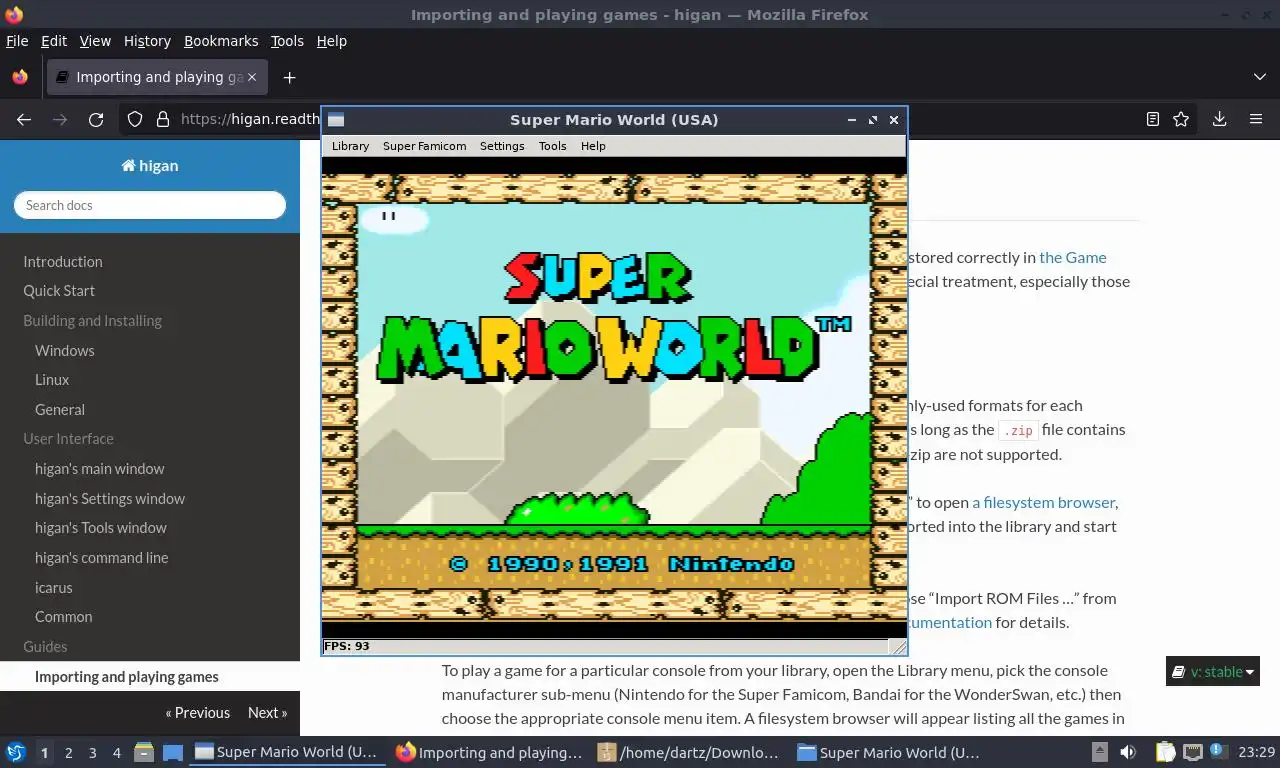Open the notifications tray icon
1280x768 pixels.
[x=1219, y=752]
